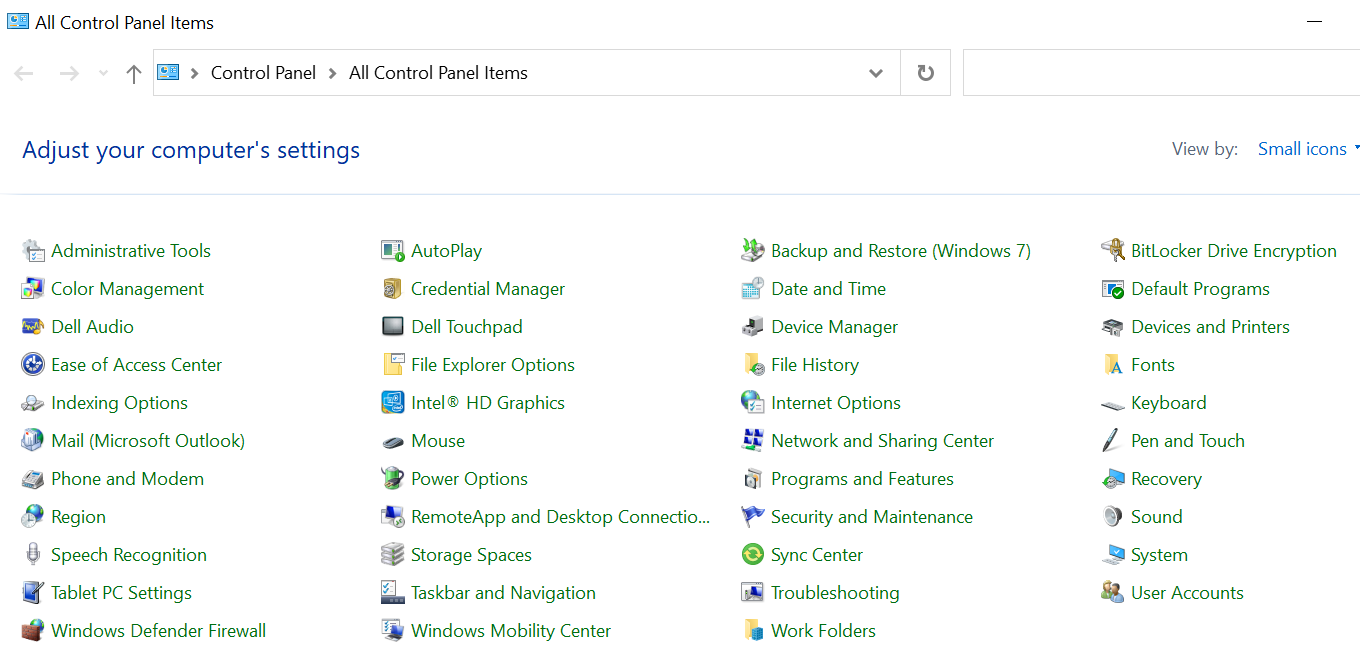1360x664 pixels.
Task: Open the Phone and Modem link
Action: tap(127, 479)
